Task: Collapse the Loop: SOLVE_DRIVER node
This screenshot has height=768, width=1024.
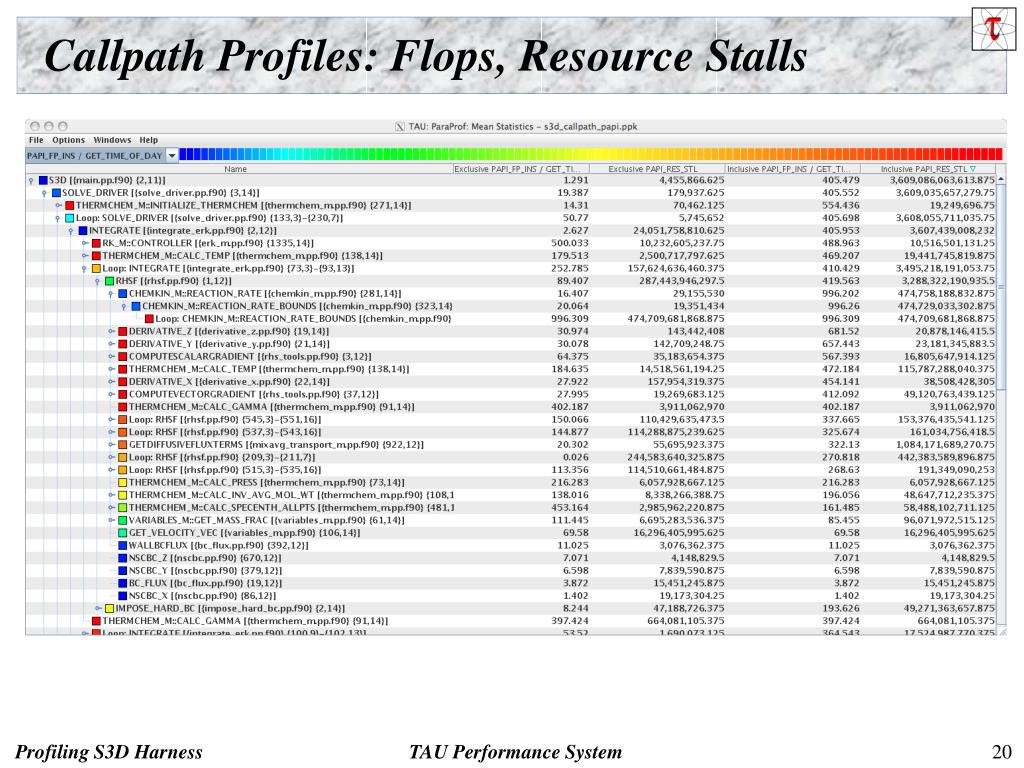Action: coord(58,218)
